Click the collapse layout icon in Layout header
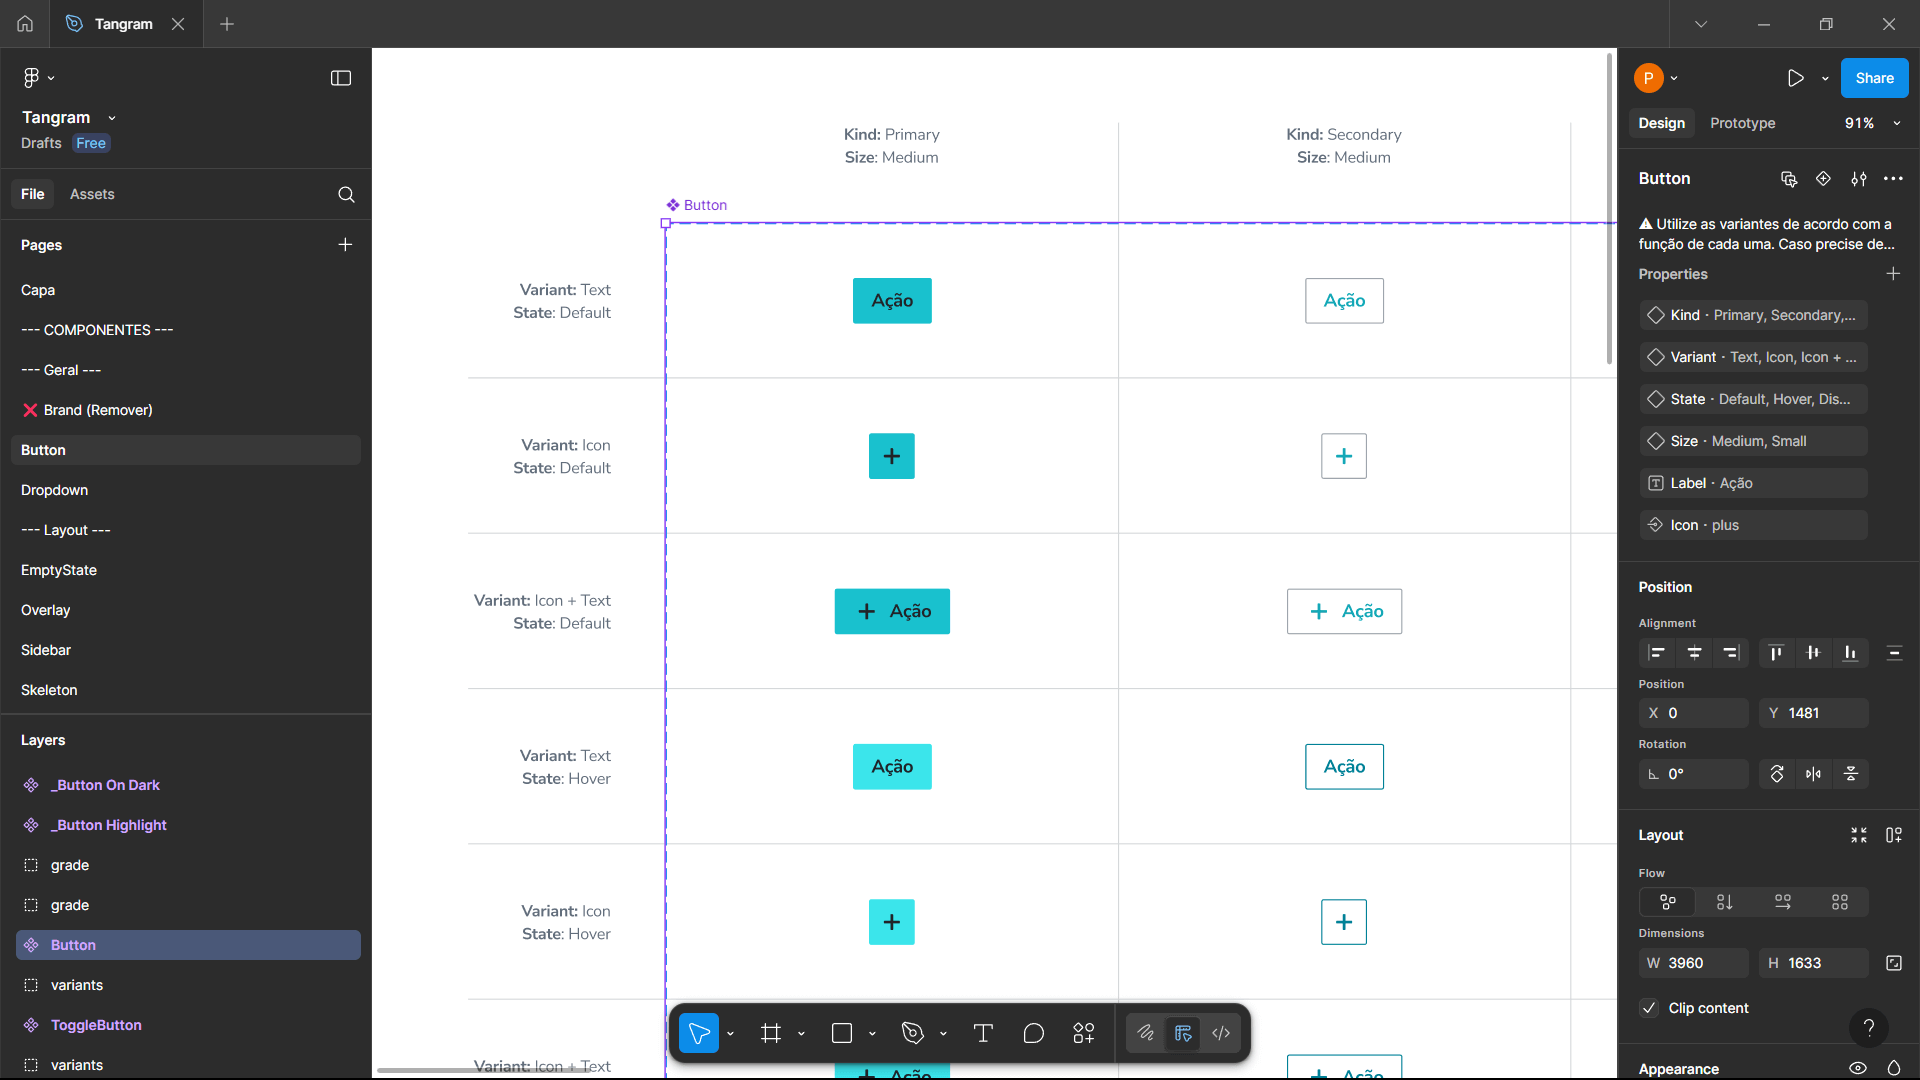Viewport: 1920px width, 1080px height. click(x=1858, y=835)
